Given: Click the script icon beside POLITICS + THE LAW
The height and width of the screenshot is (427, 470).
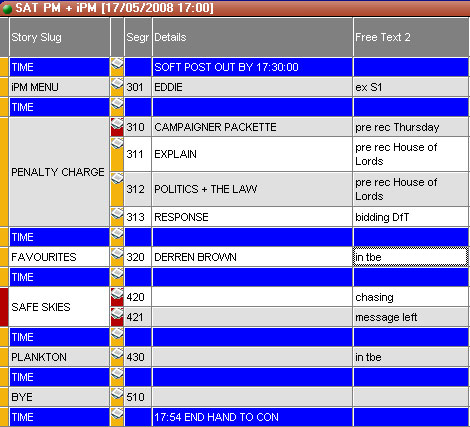Looking at the screenshot, I should click(x=117, y=189).
